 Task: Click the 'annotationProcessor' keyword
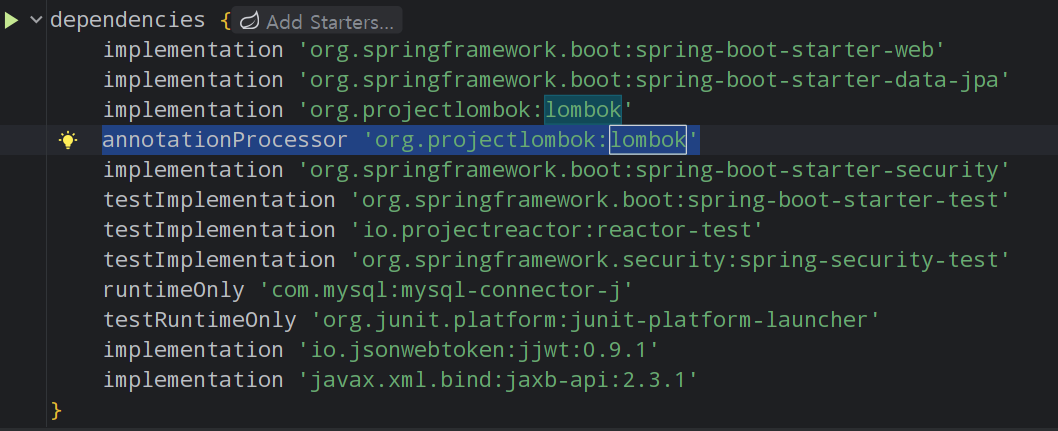click(x=225, y=140)
